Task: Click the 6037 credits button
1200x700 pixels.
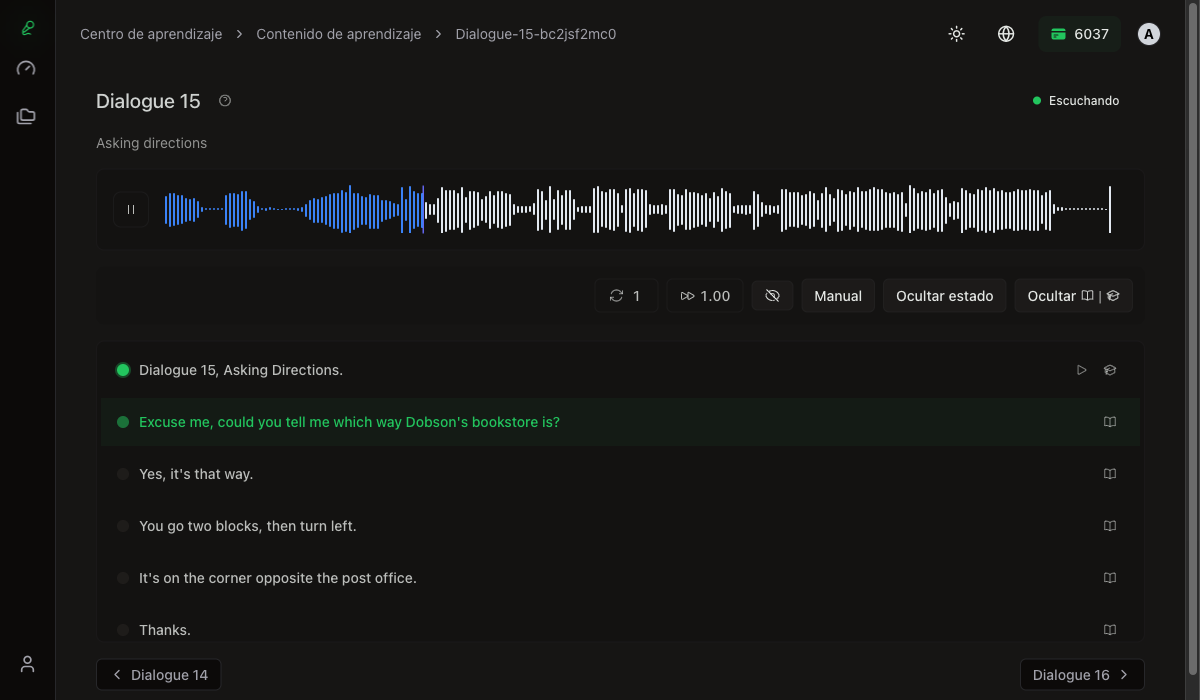Action: (x=1079, y=34)
